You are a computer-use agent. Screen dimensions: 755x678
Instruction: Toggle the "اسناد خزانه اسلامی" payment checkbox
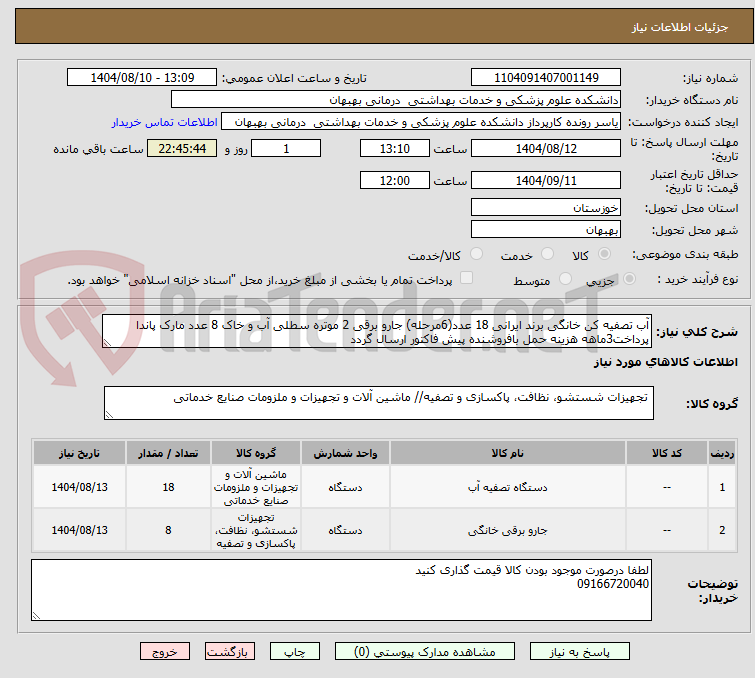click(466, 280)
